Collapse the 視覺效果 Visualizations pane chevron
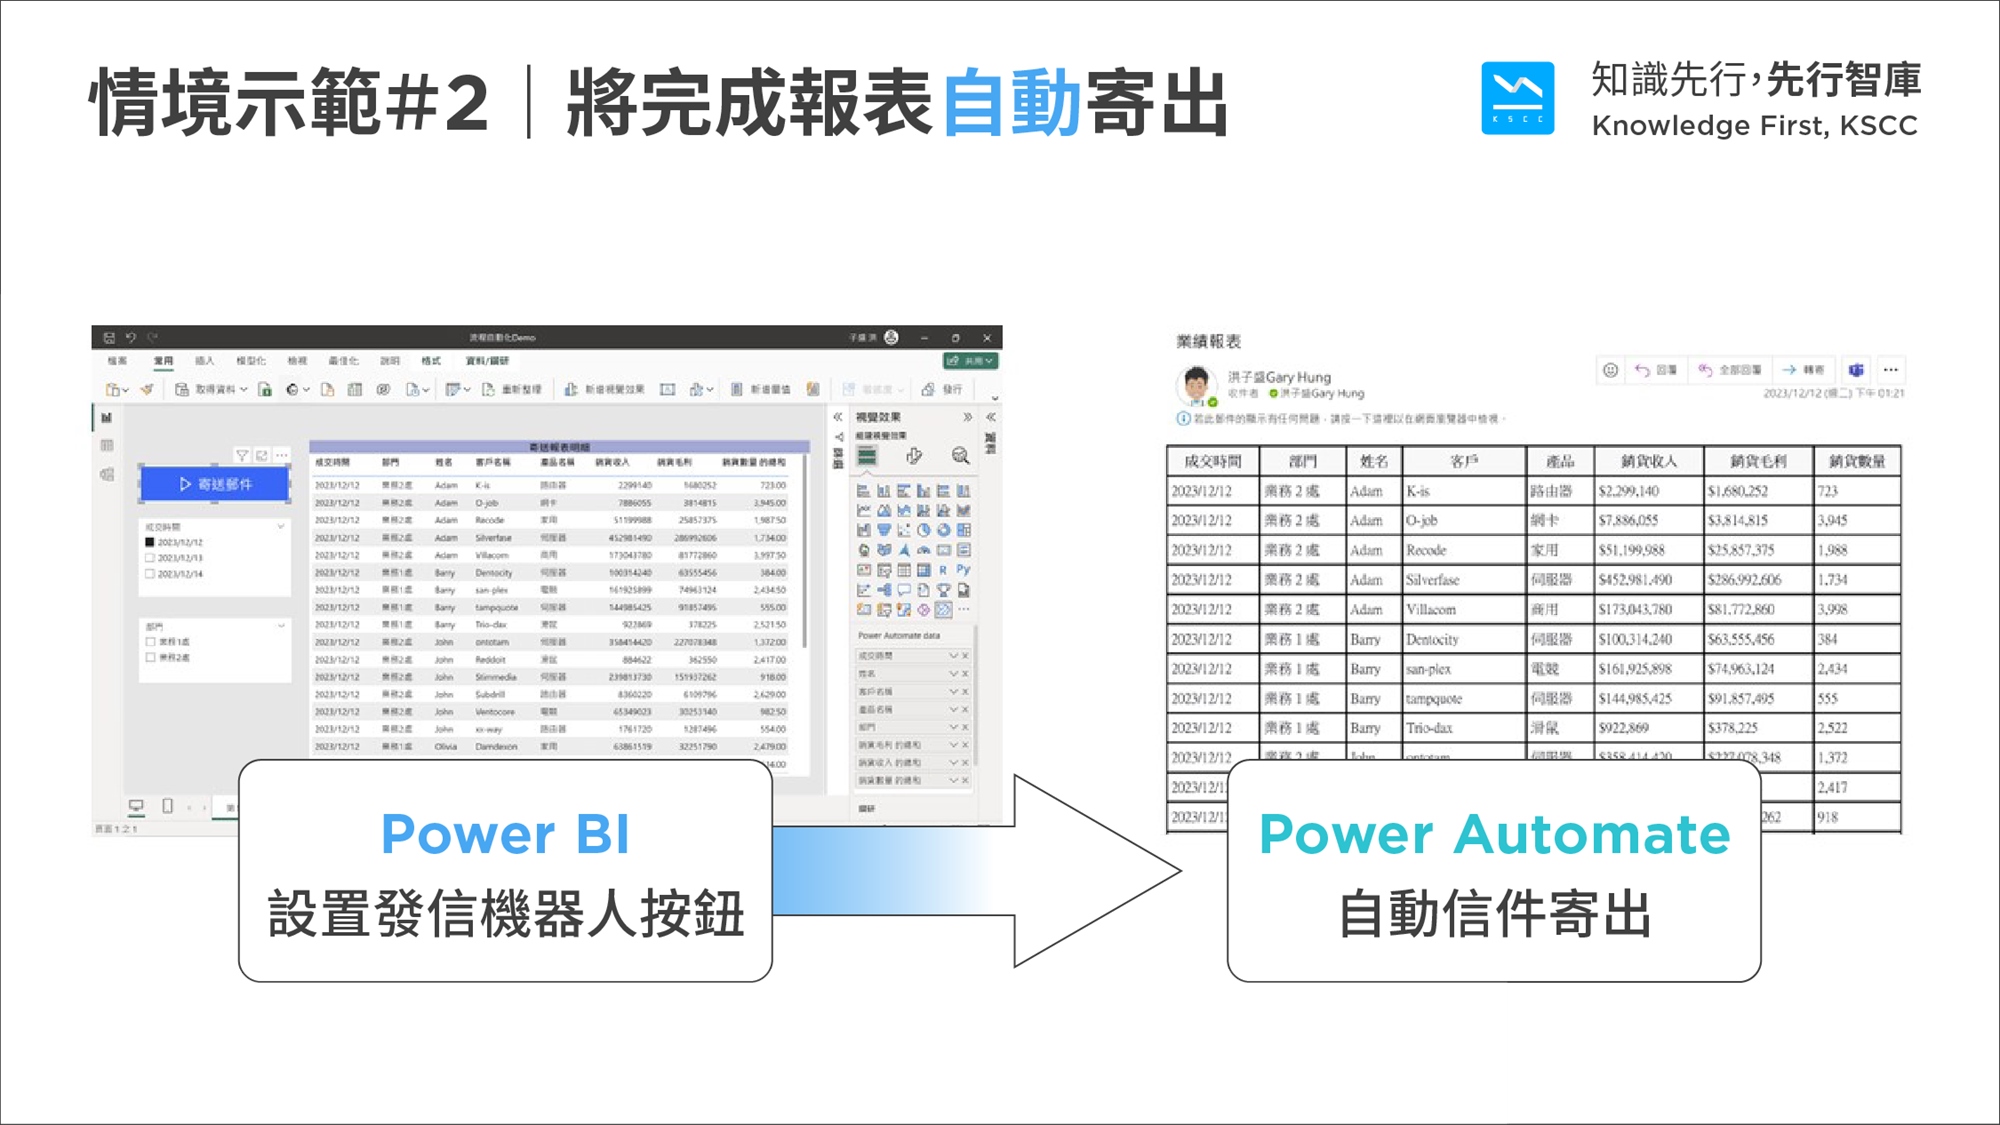Screen dimensions: 2000x1125 967,417
